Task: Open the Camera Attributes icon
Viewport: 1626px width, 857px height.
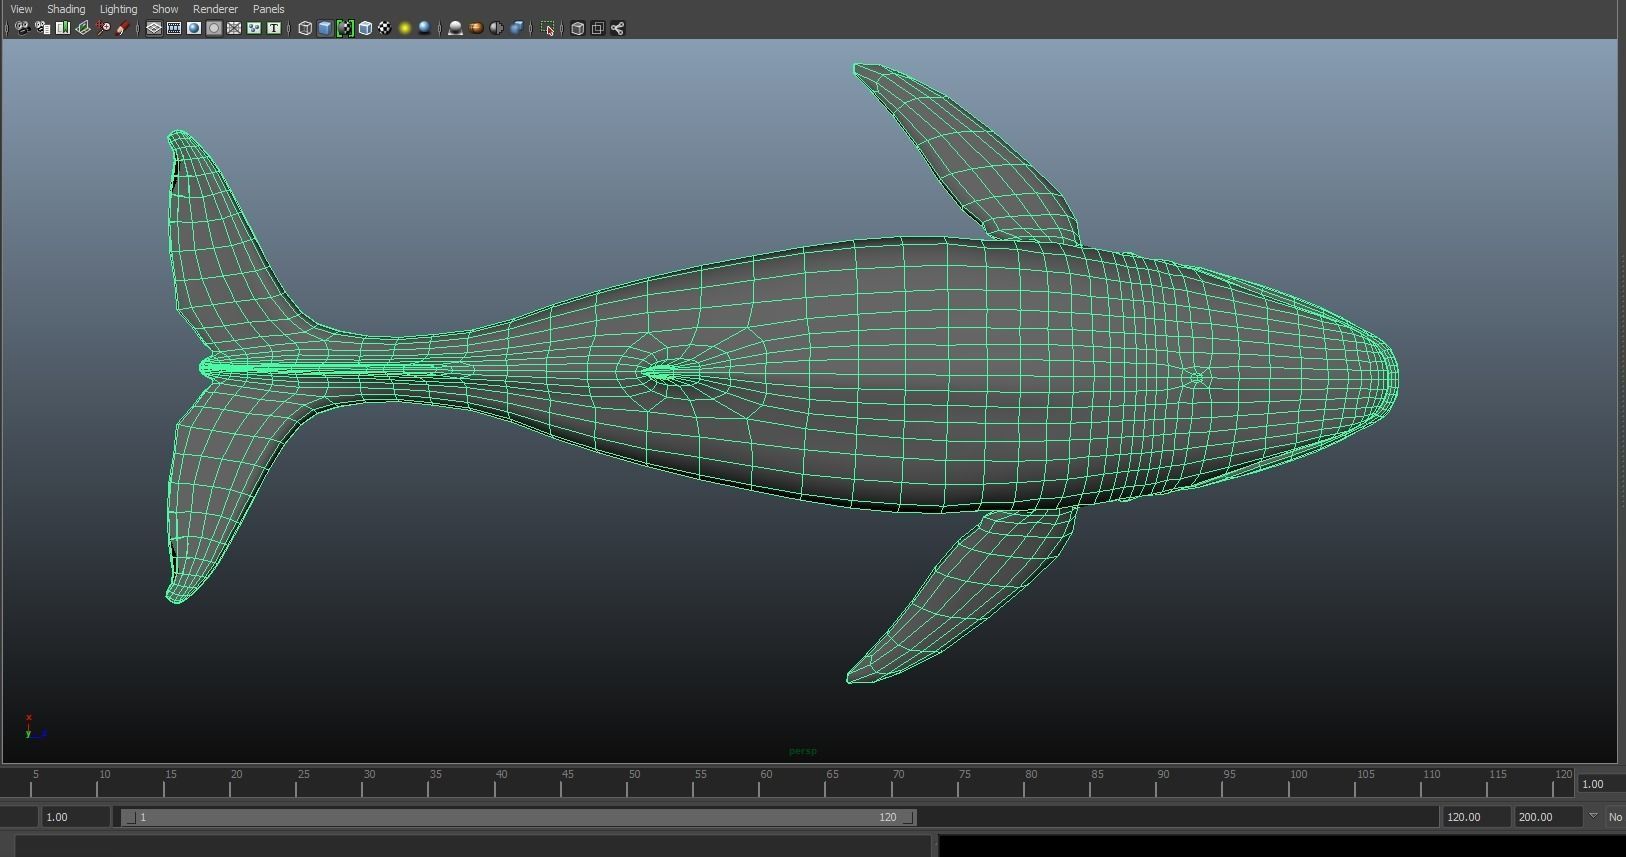Action: click(x=42, y=28)
